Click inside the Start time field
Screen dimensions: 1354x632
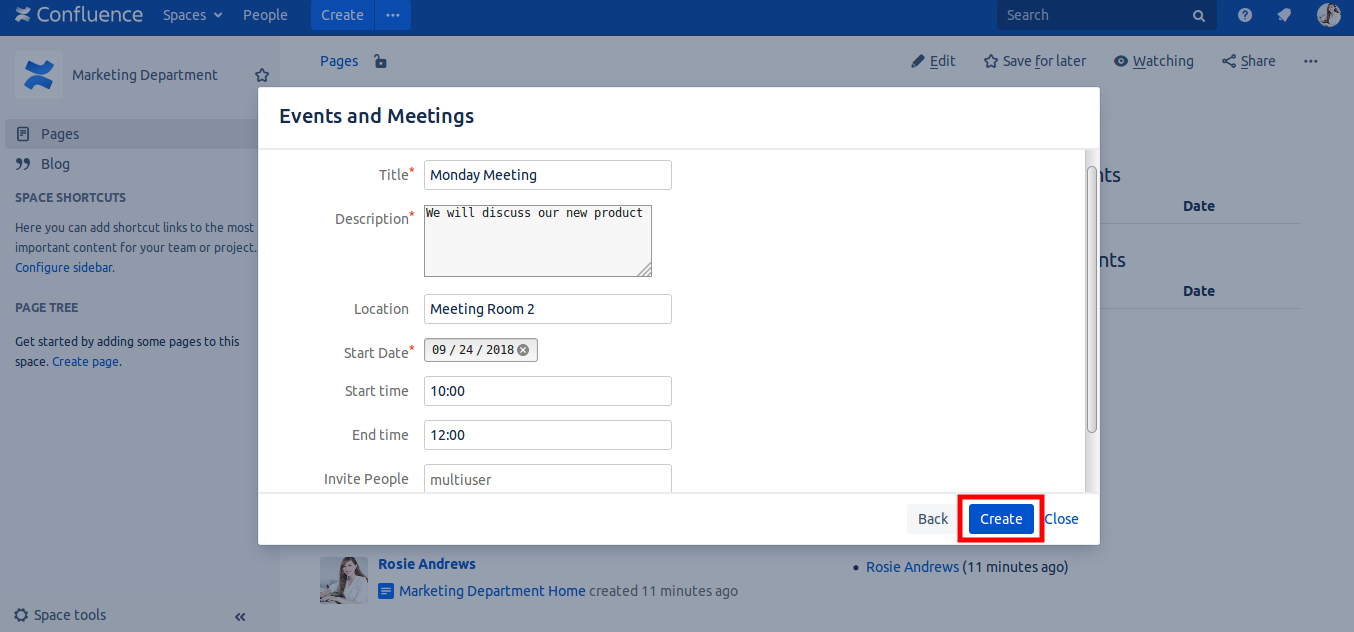pyautogui.click(x=547, y=390)
